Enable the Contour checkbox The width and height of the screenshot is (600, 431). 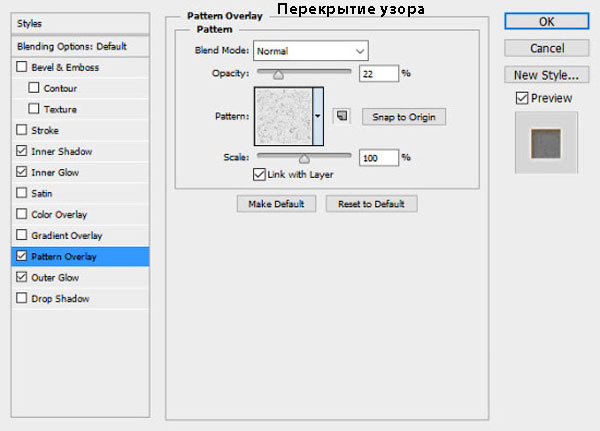coord(34,88)
